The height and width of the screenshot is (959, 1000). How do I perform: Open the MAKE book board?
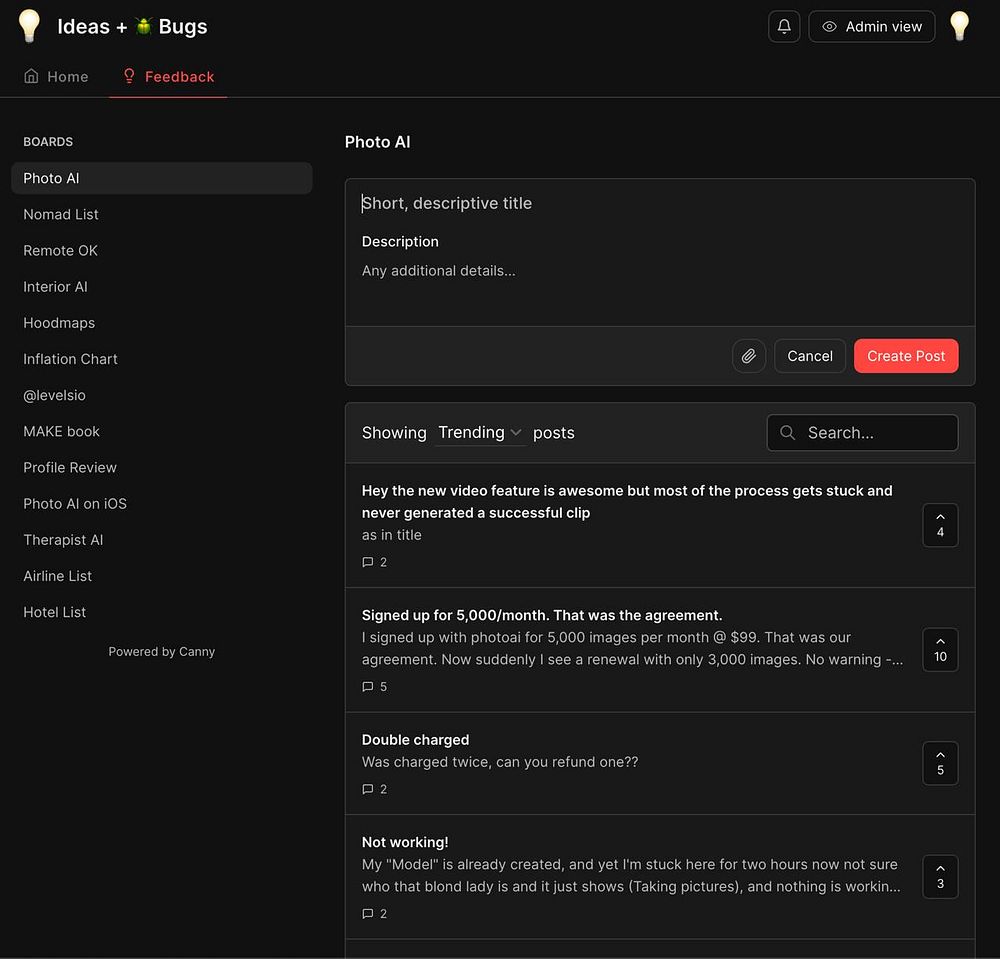pos(61,431)
